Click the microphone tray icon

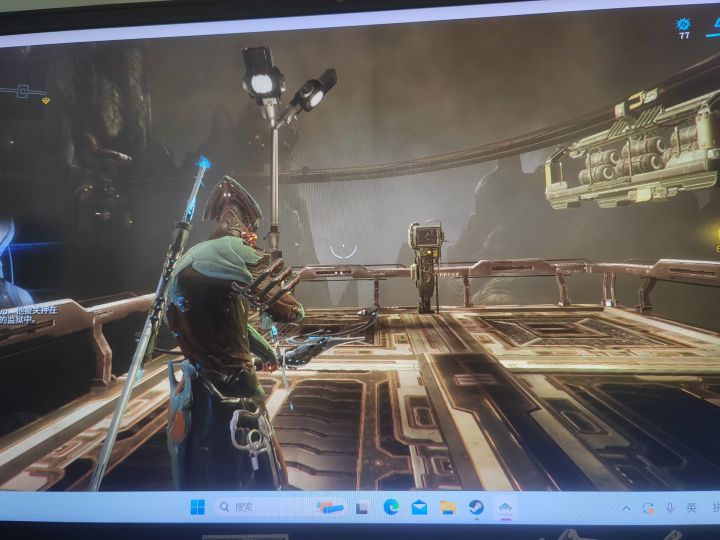pyautogui.click(x=670, y=508)
